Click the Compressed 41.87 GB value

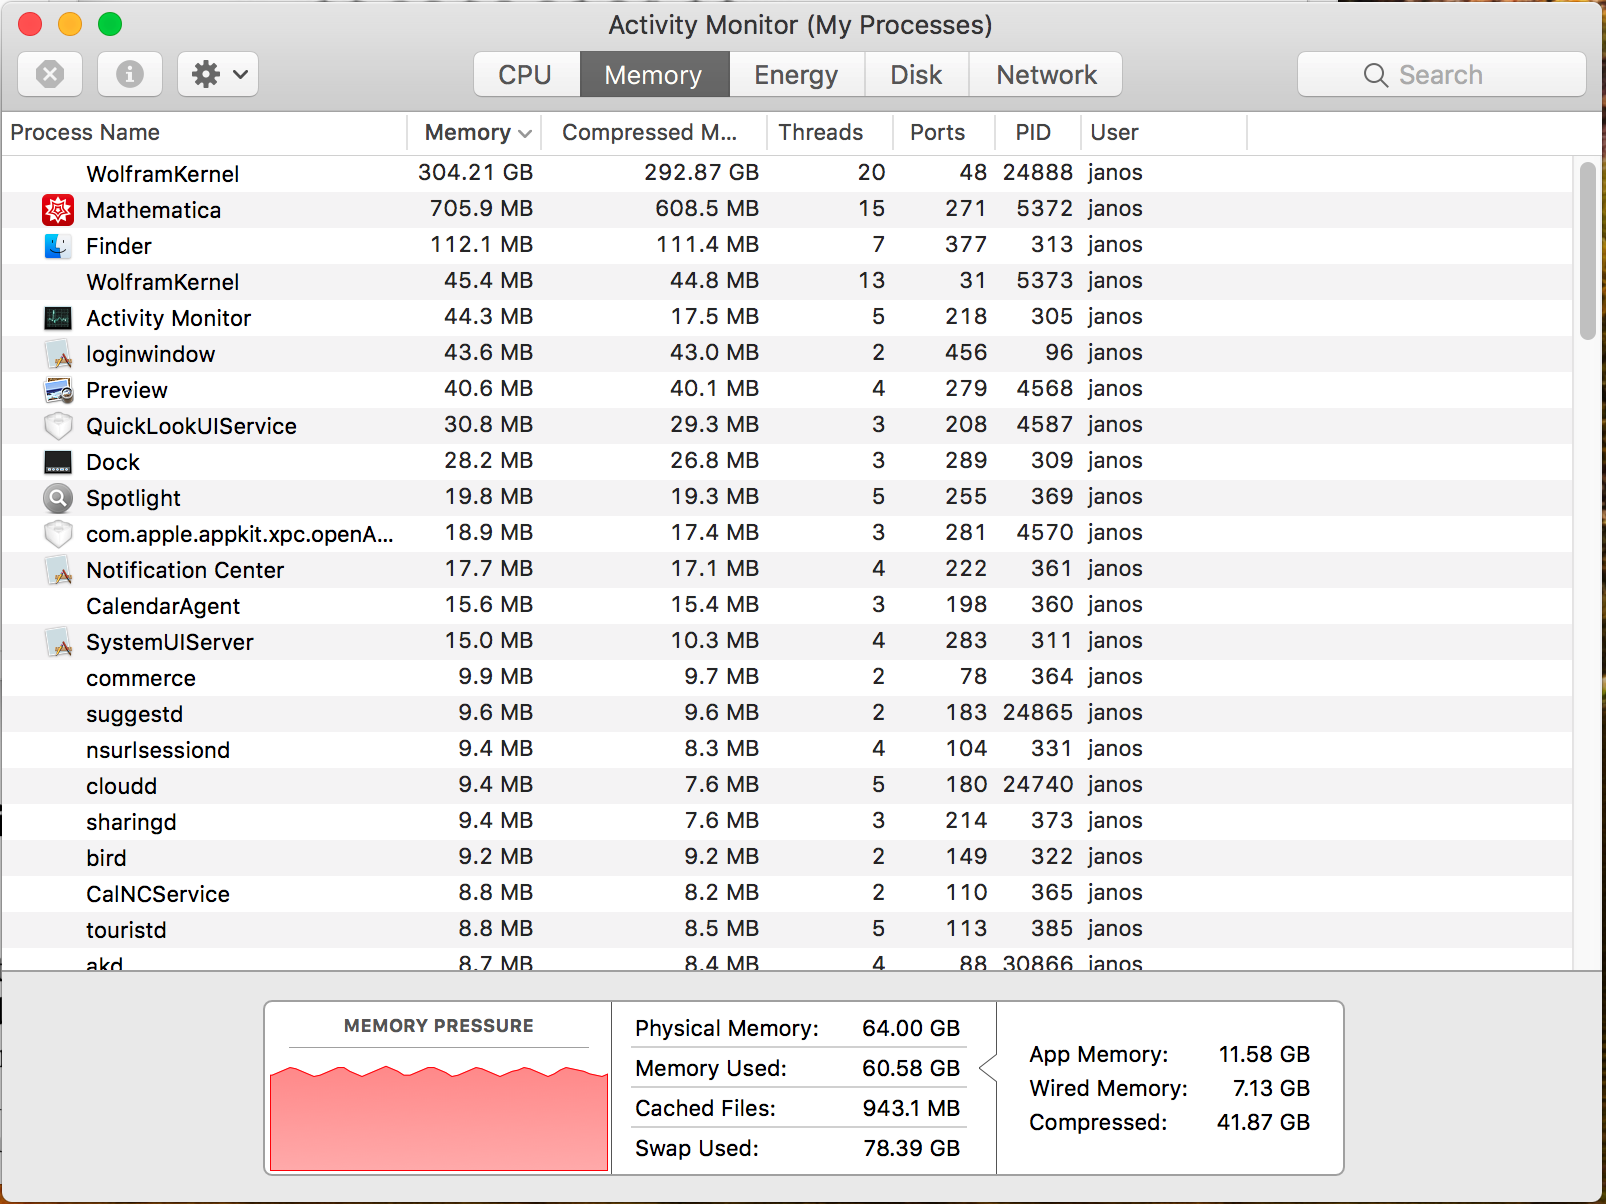click(x=1263, y=1122)
